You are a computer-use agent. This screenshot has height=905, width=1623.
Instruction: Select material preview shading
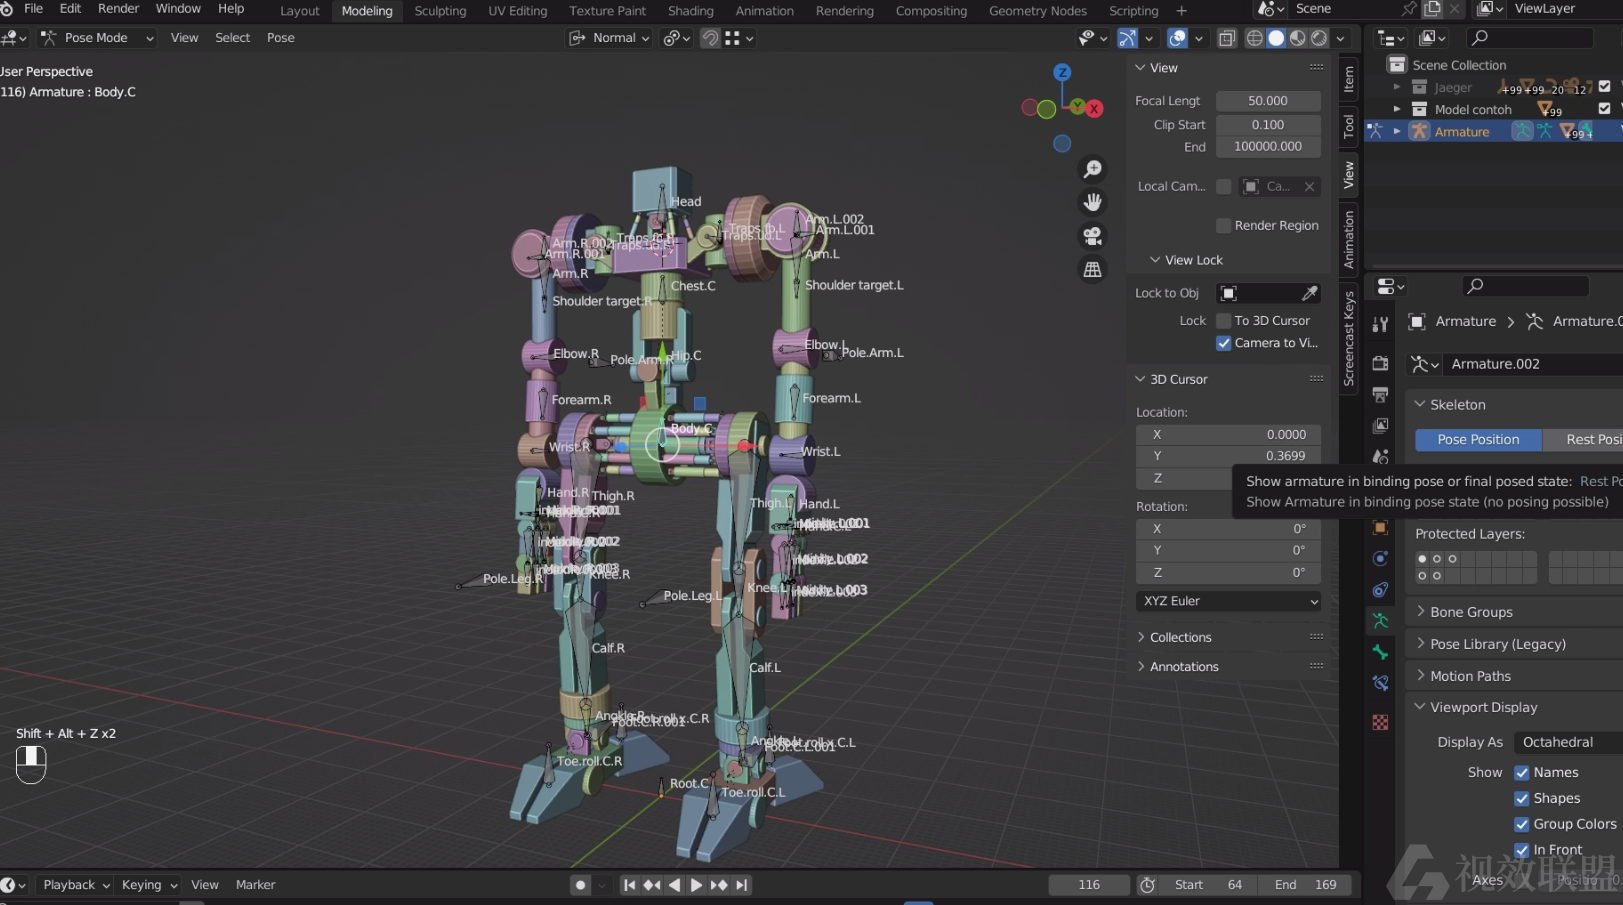point(1298,38)
